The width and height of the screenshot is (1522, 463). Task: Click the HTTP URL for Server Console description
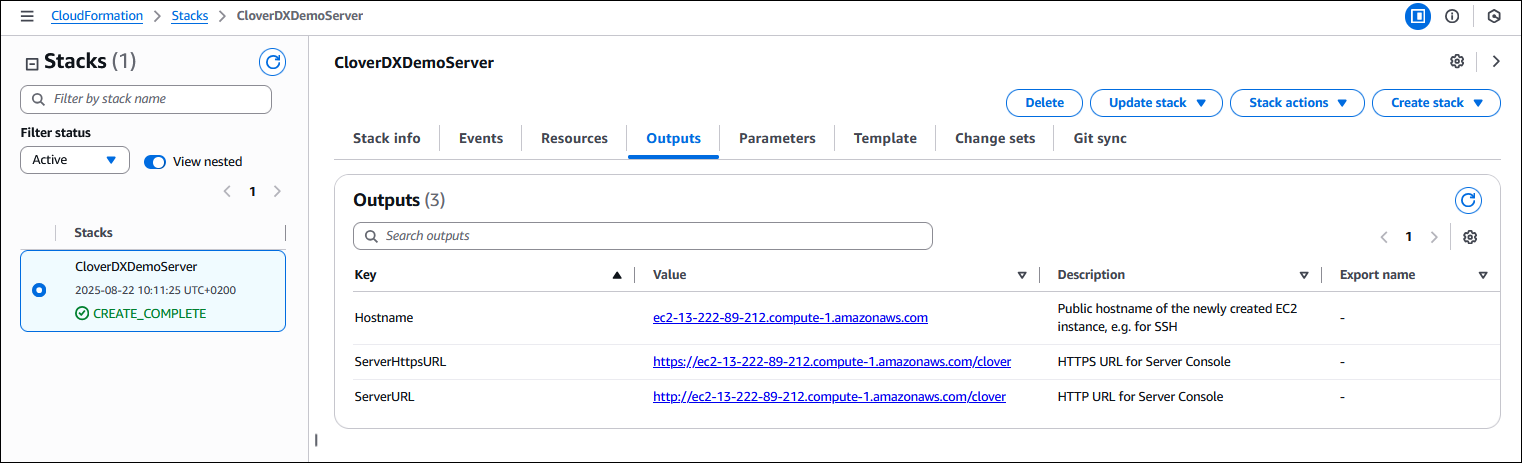(1140, 397)
